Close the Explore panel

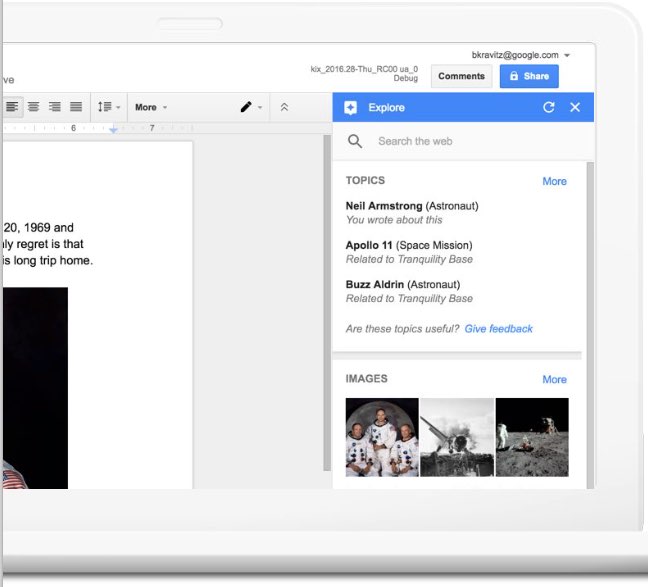[x=575, y=107]
